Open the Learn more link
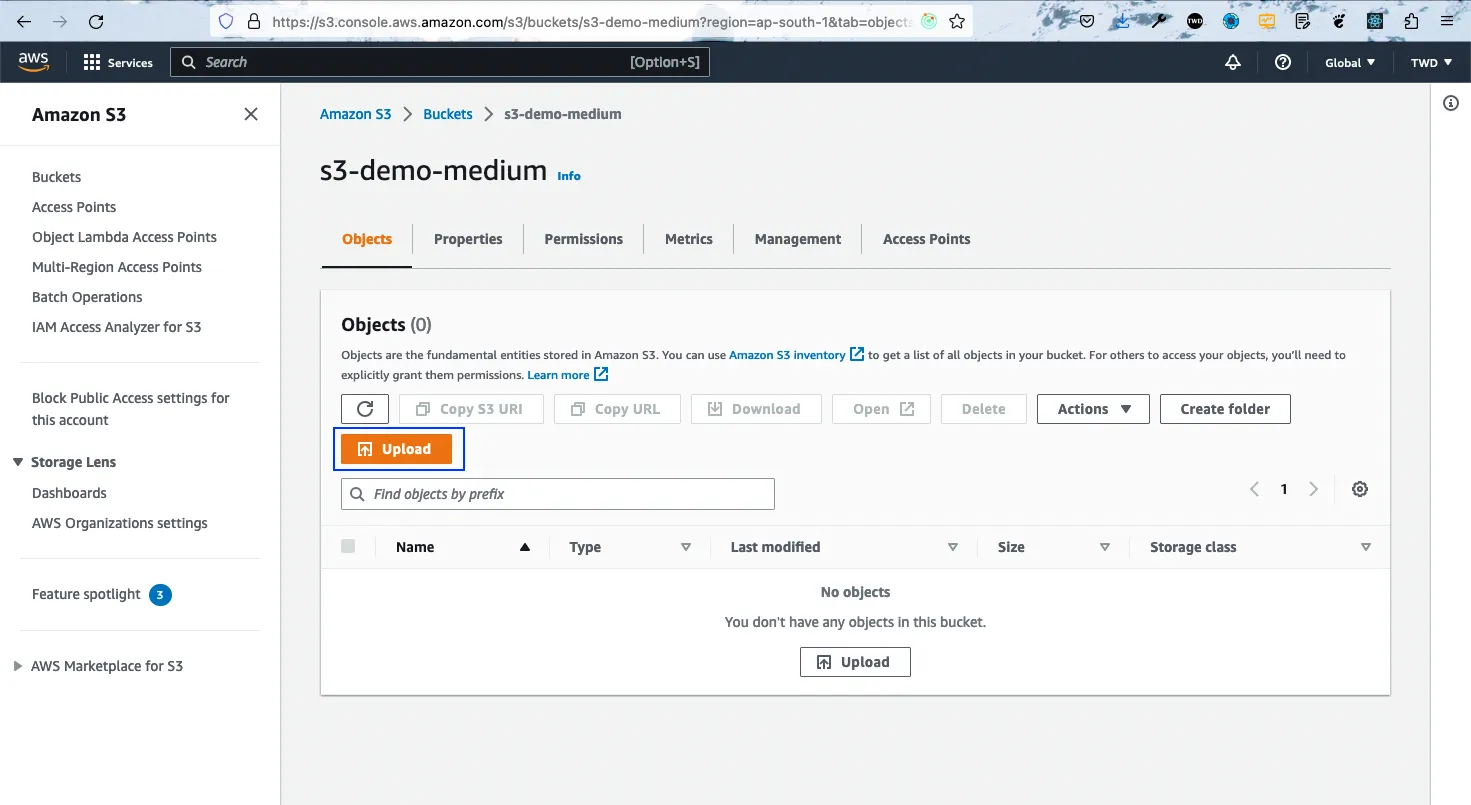 point(568,375)
